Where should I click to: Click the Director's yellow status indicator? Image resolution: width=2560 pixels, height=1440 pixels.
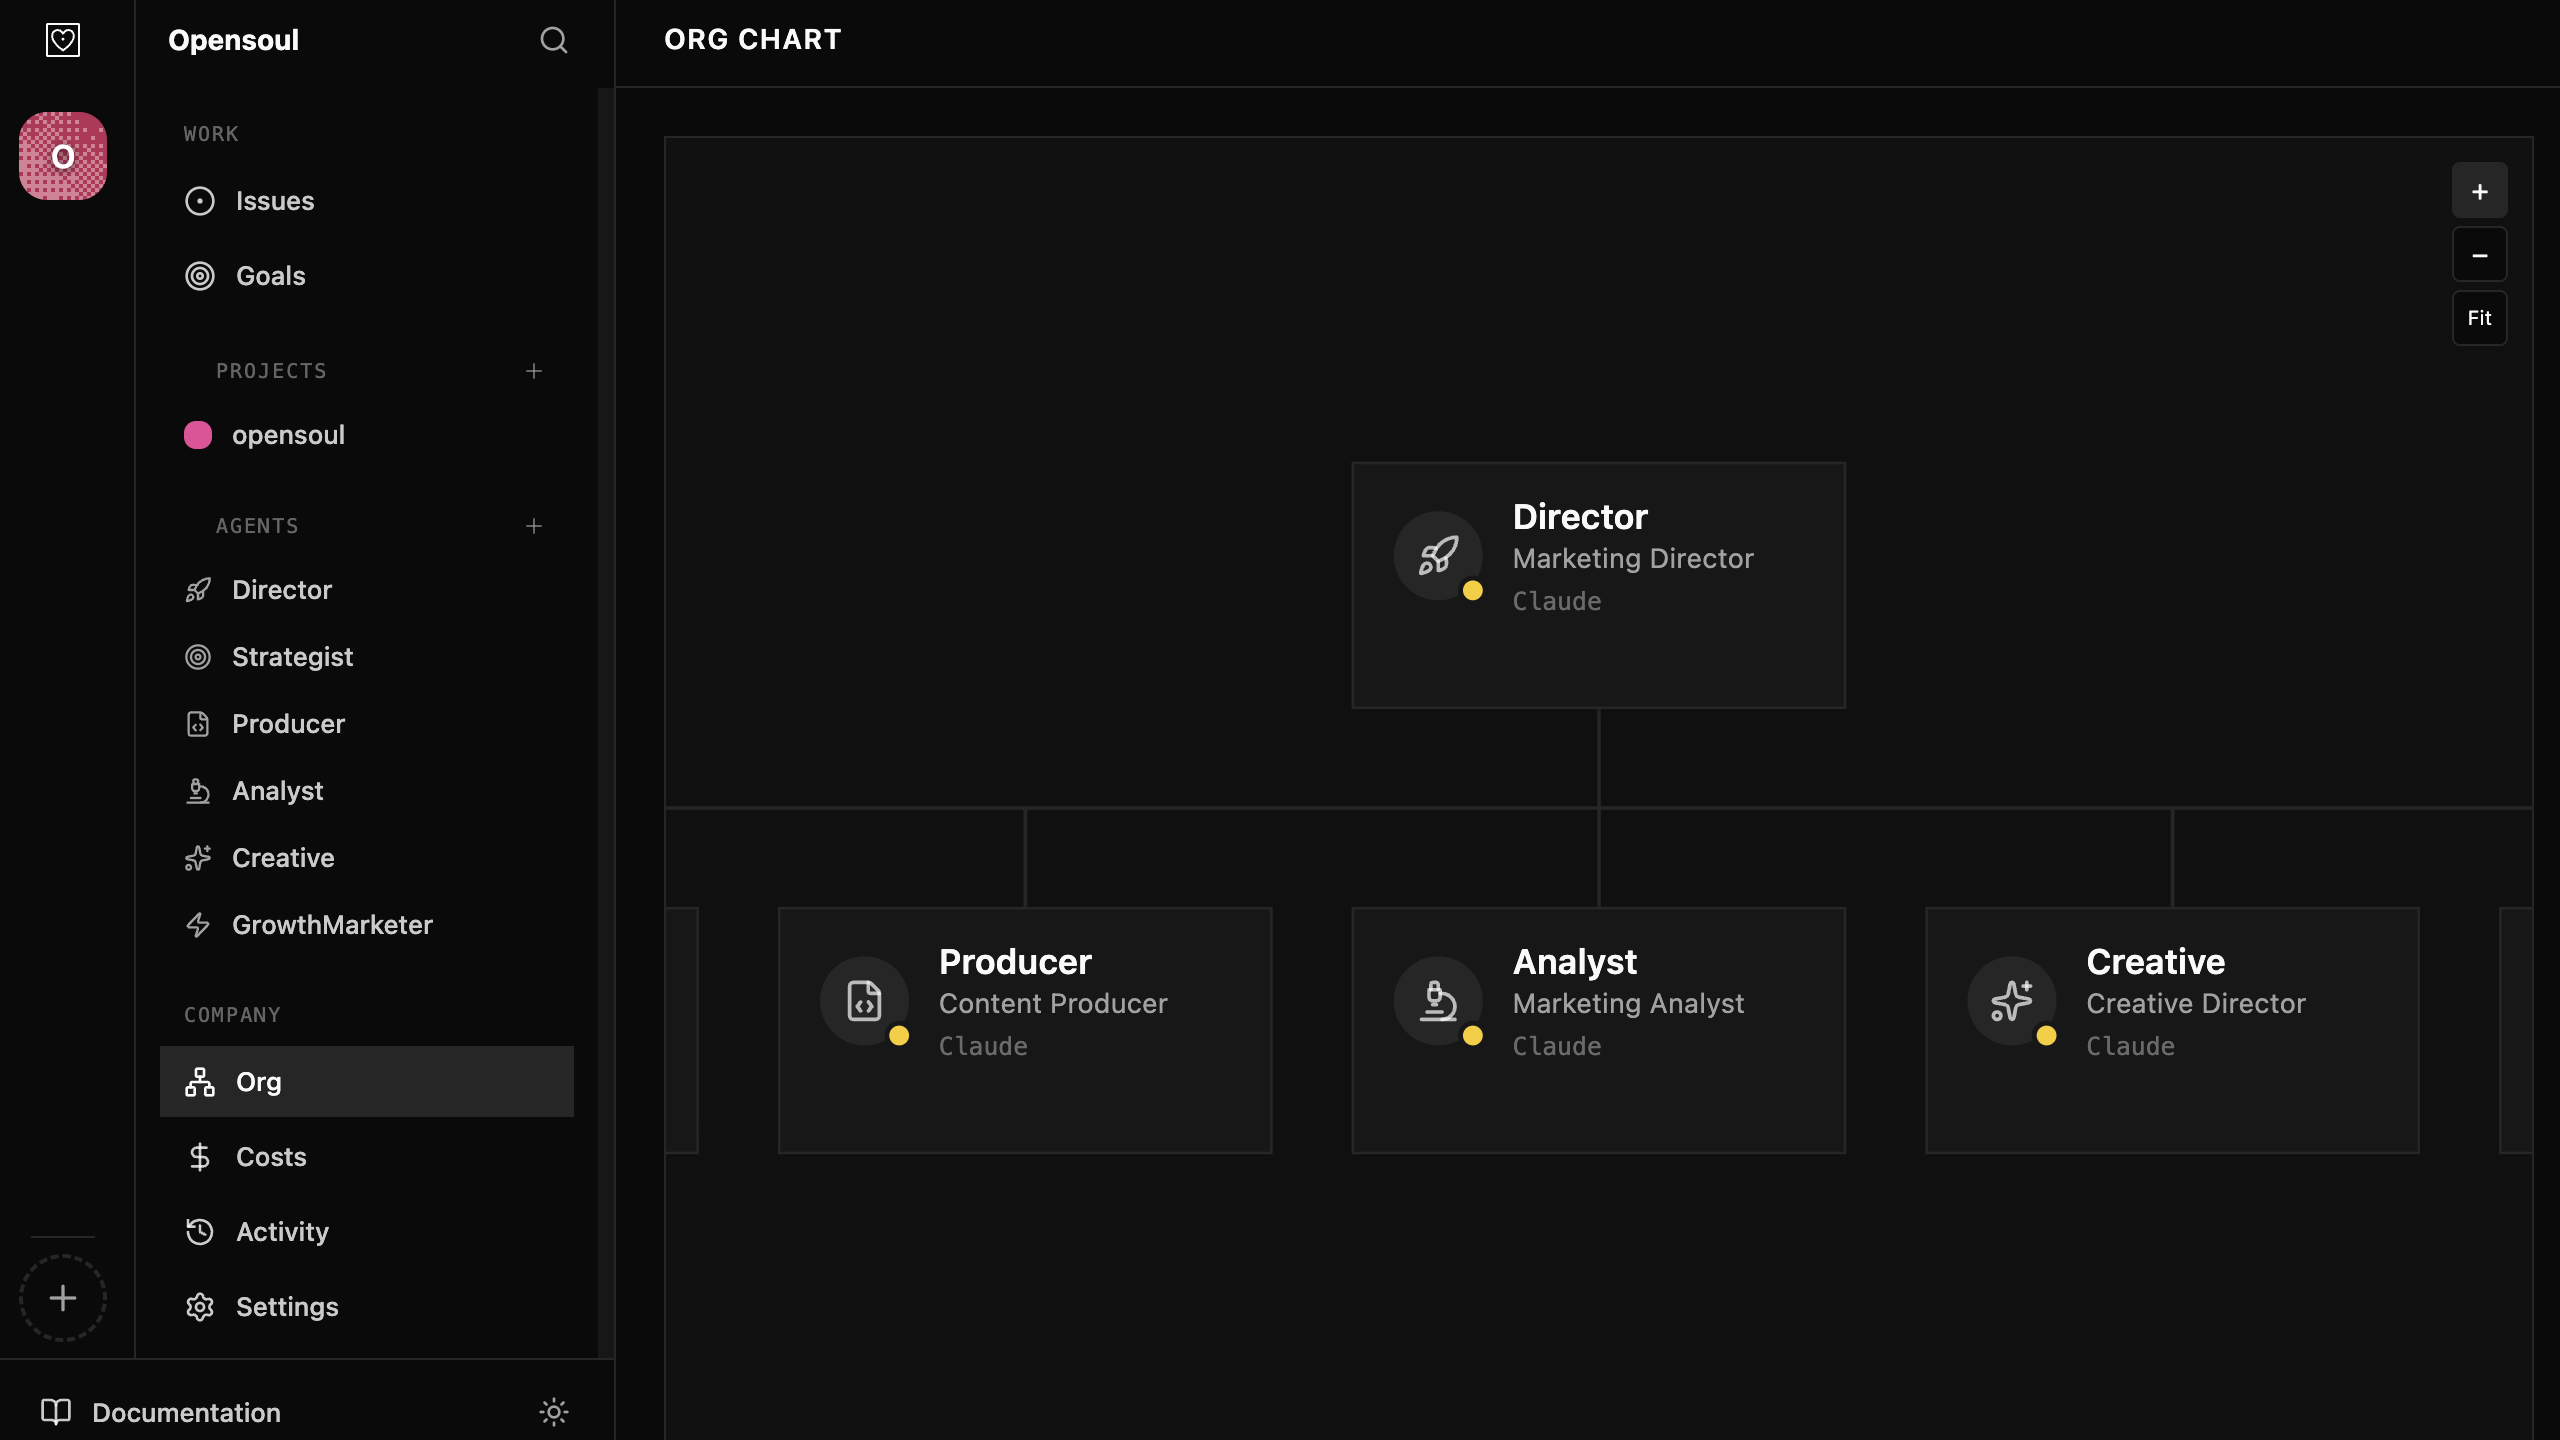1472,591
